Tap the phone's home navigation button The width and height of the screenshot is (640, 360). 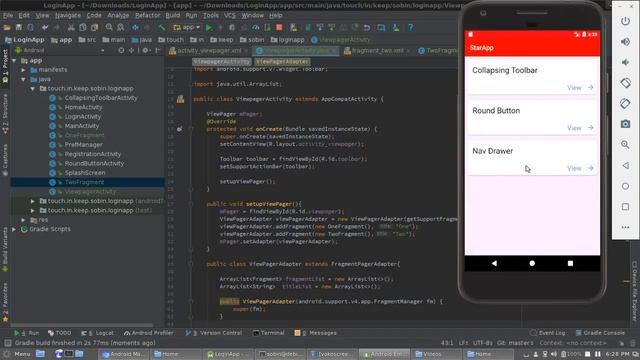[532, 263]
